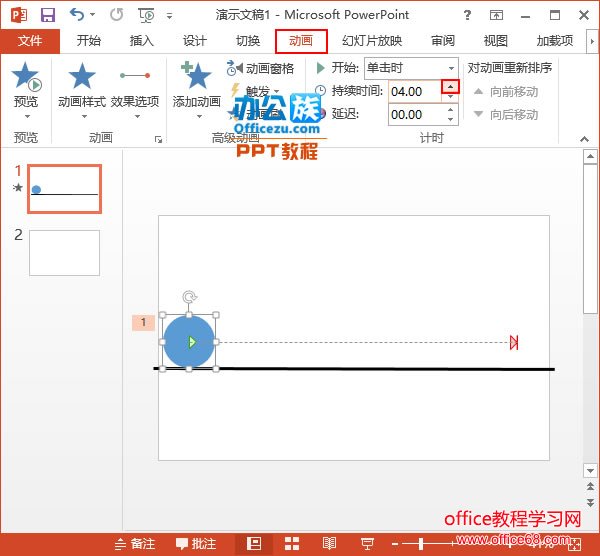Click 向后移动 move later button
The width and height of the screenshot is (600, 556).
pos(505,114)
